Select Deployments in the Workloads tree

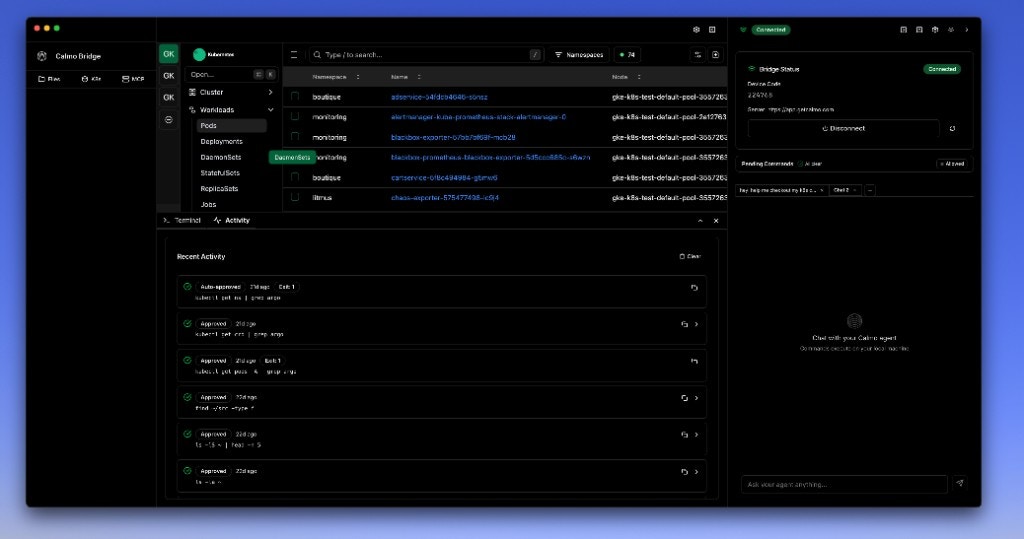221,142
